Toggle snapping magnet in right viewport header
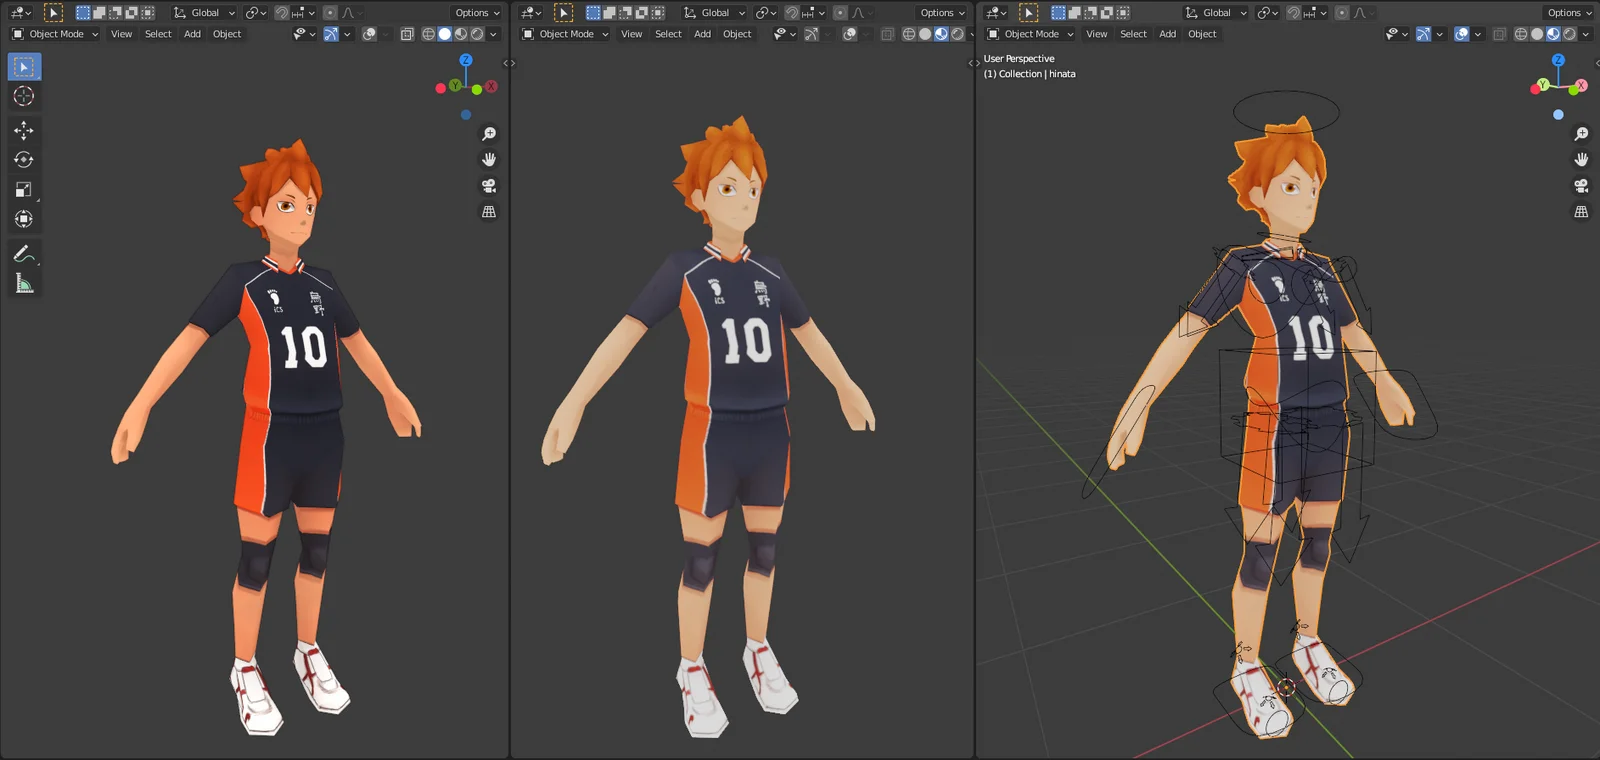The image size is (1600, 760). click(x=1293, y=13)
